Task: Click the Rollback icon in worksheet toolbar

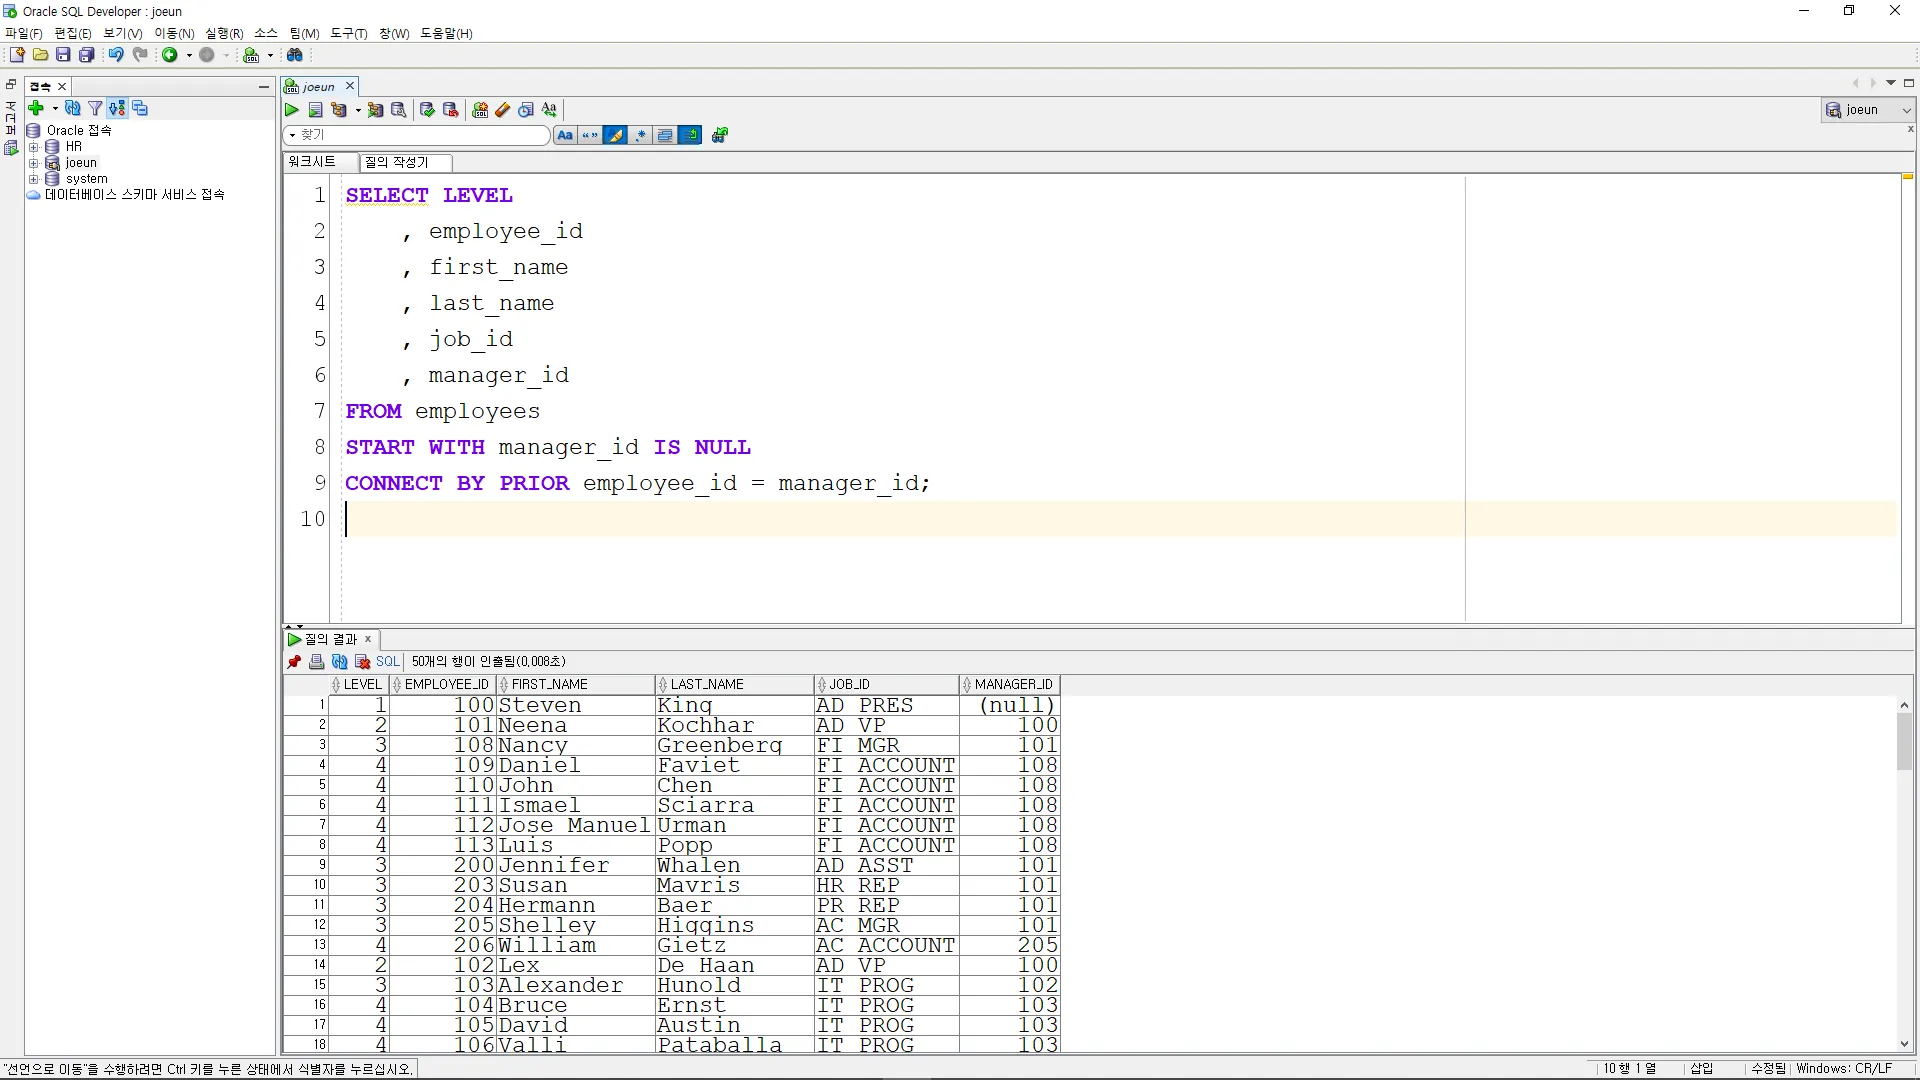Action: [451, 110]
